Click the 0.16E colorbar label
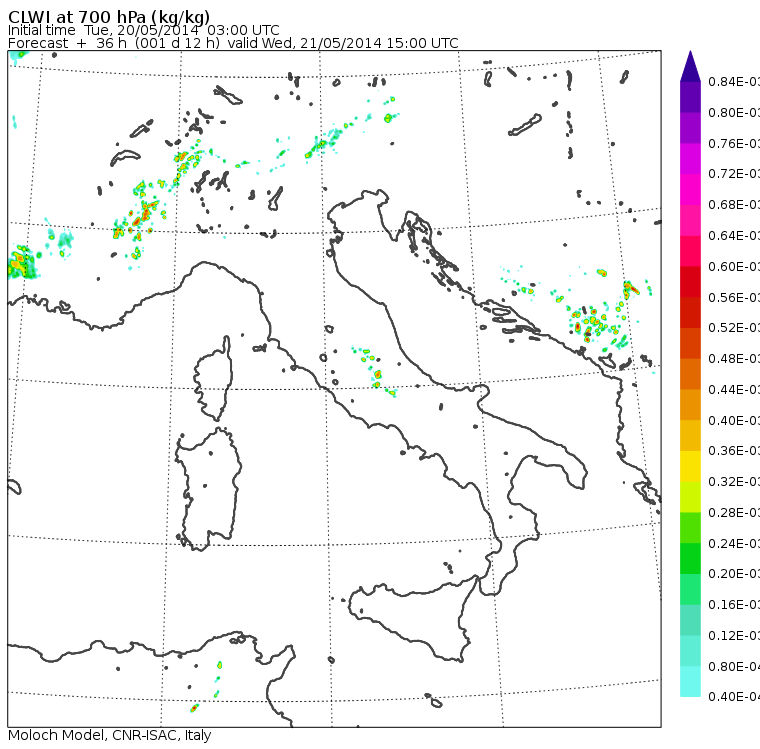Image resolution: width=760 pixels, height=749 pixels. (x=734, y=605)
